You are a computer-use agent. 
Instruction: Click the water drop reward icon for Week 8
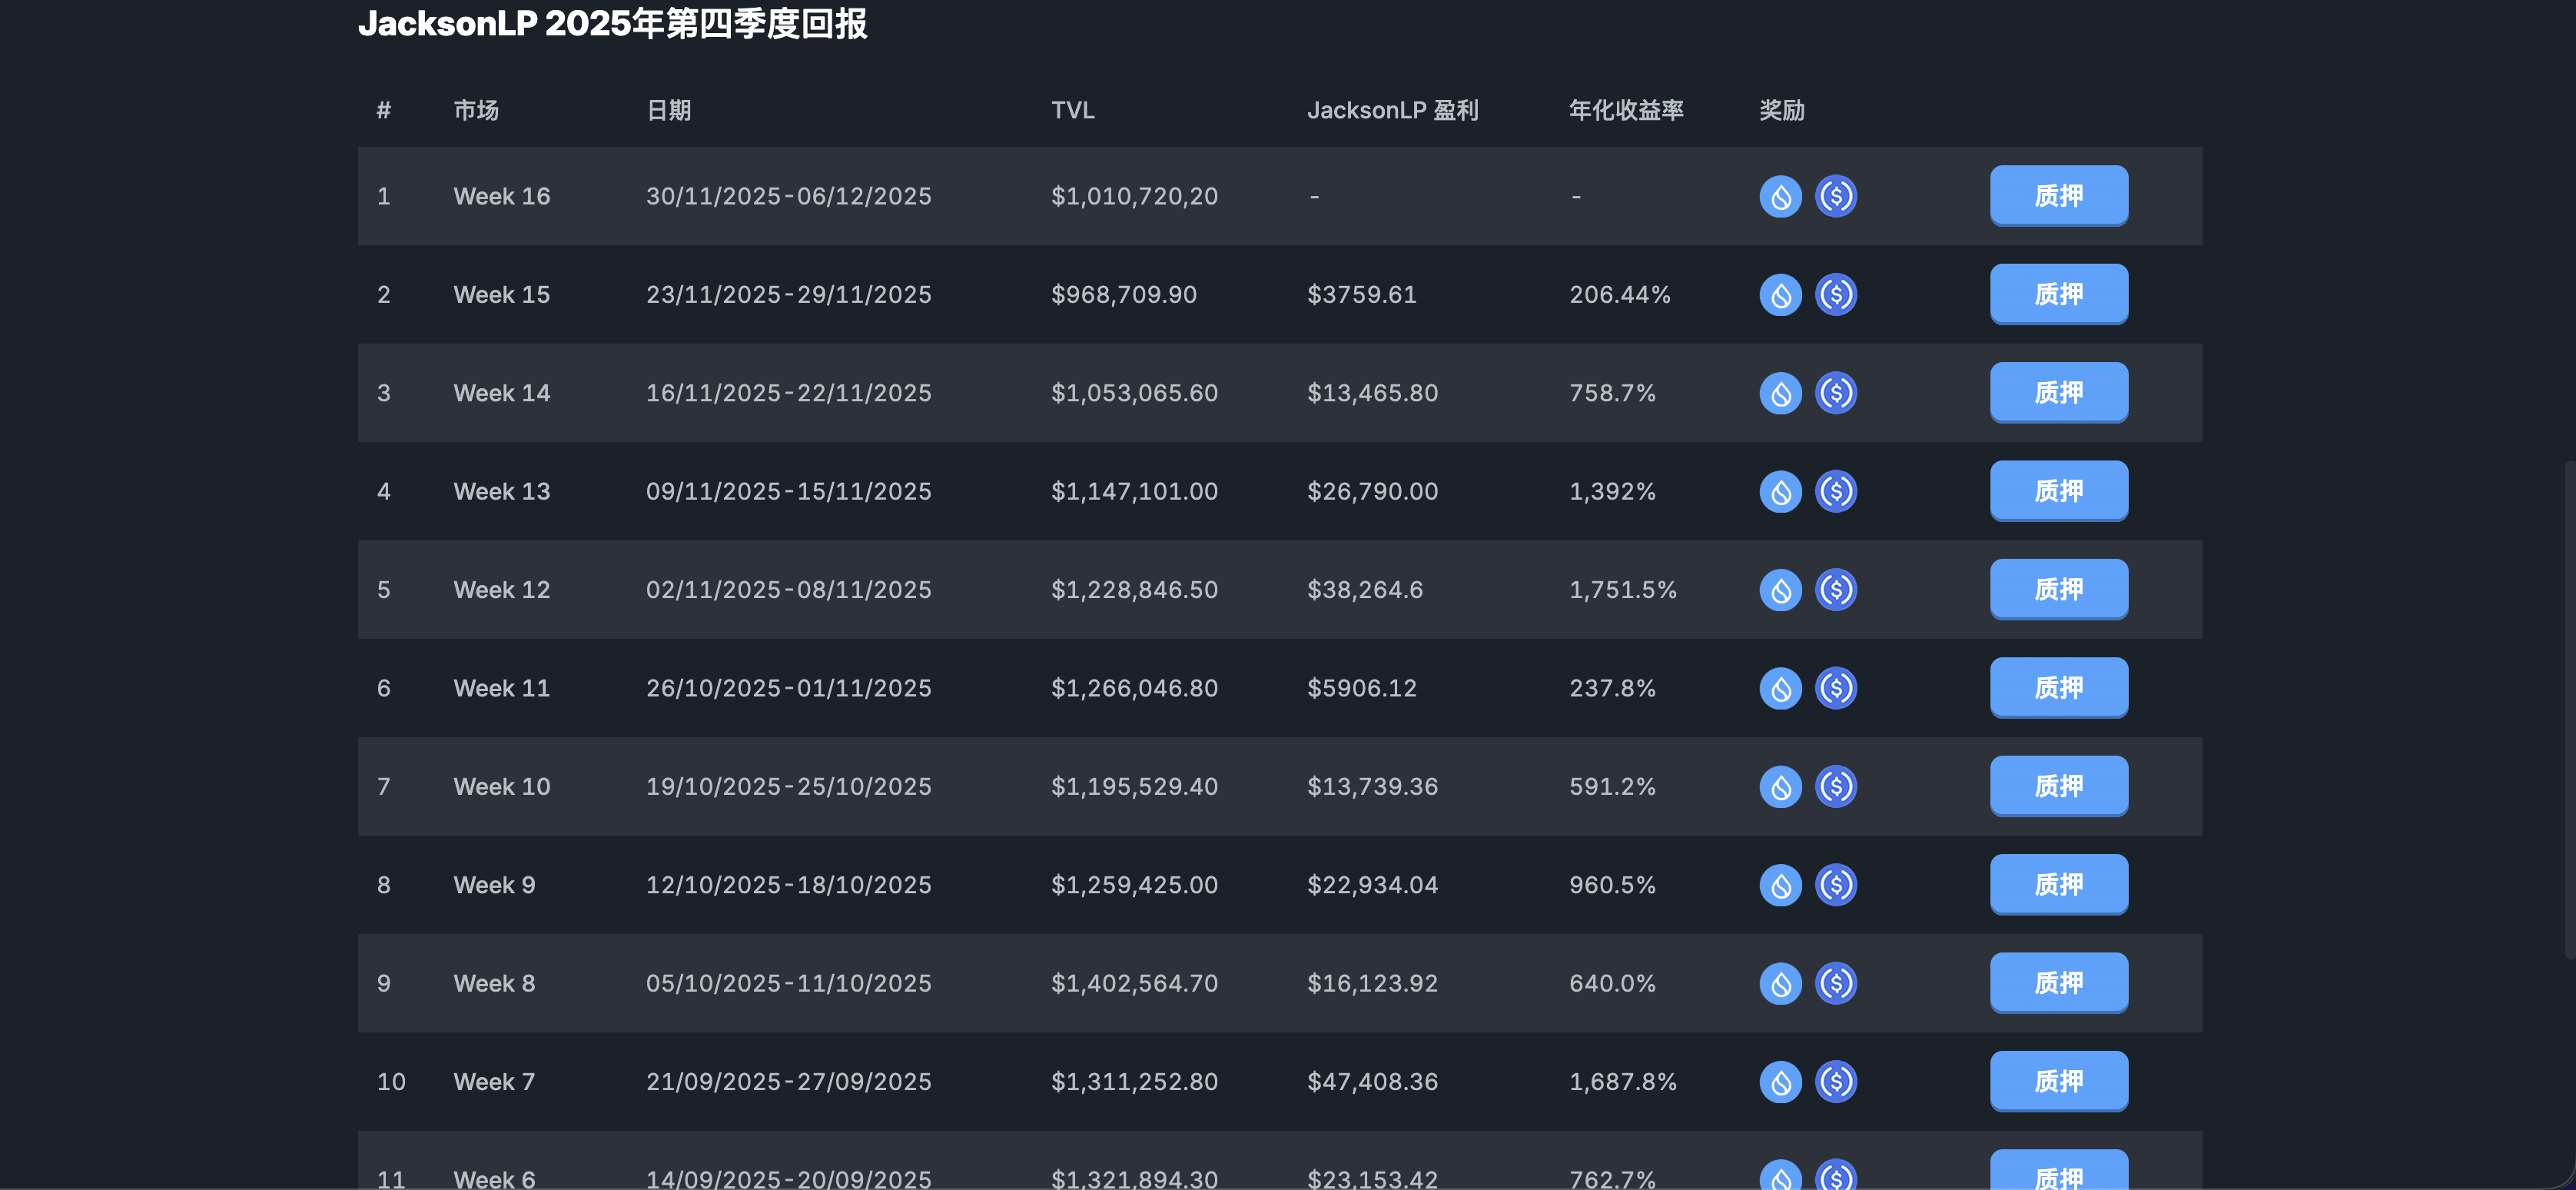click(1780, 983)
